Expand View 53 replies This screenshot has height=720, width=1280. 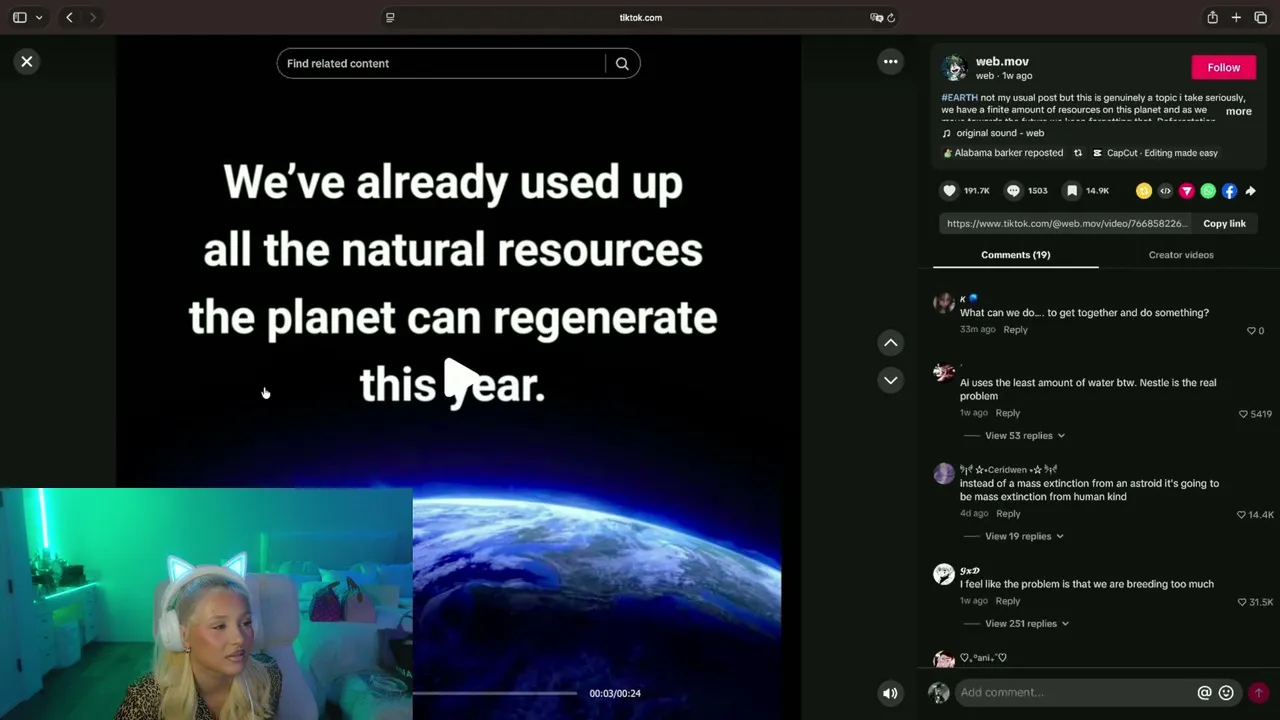(1025, 436)
